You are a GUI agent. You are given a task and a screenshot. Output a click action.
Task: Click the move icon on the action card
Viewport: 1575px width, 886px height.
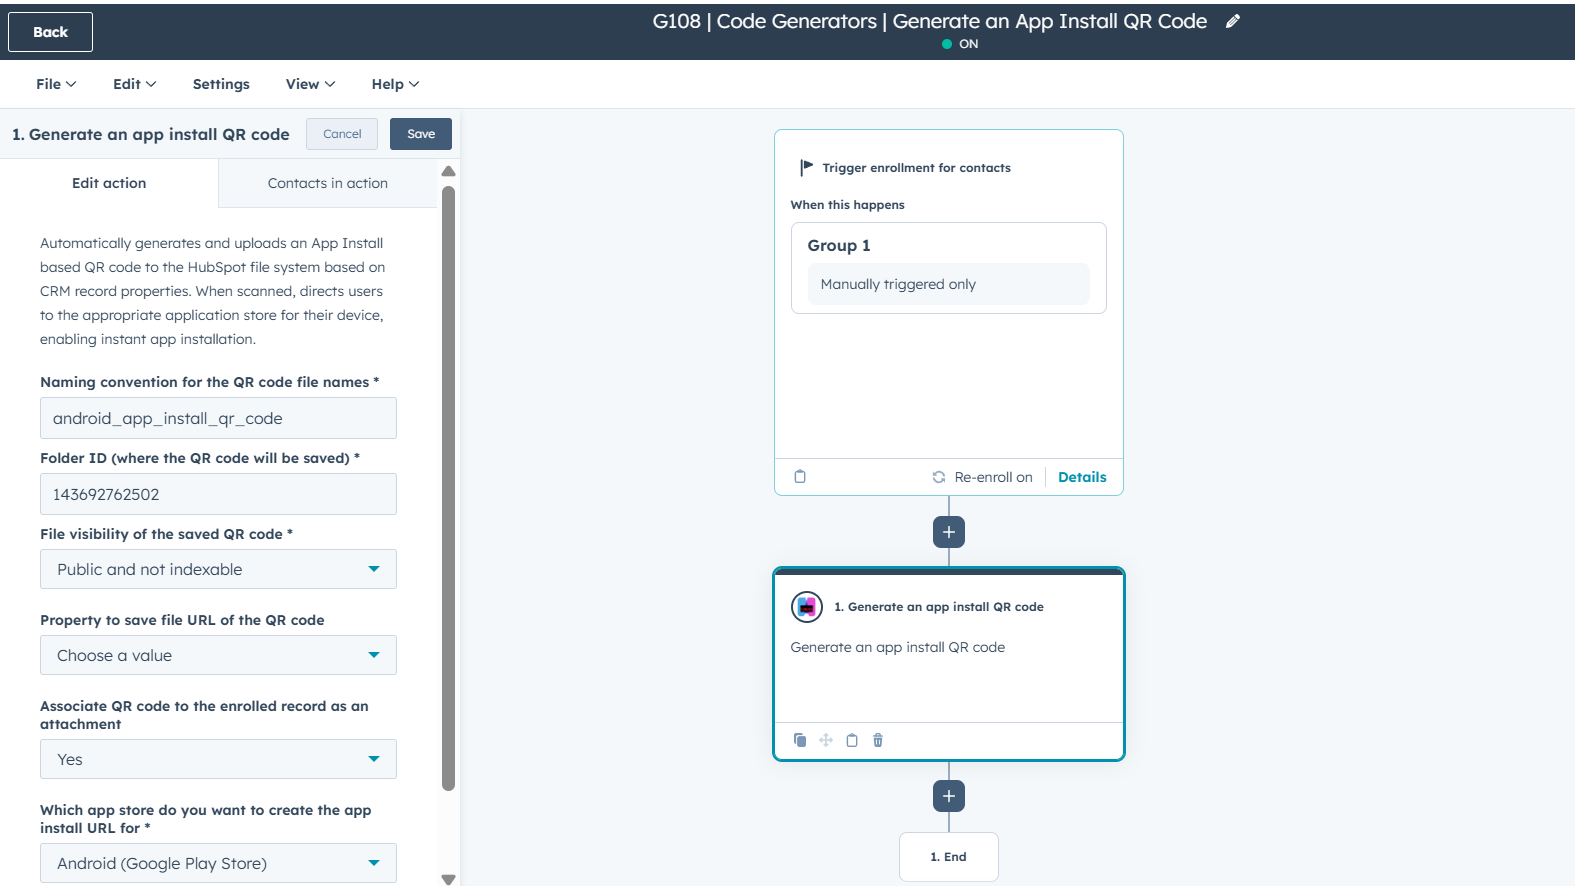826,740
